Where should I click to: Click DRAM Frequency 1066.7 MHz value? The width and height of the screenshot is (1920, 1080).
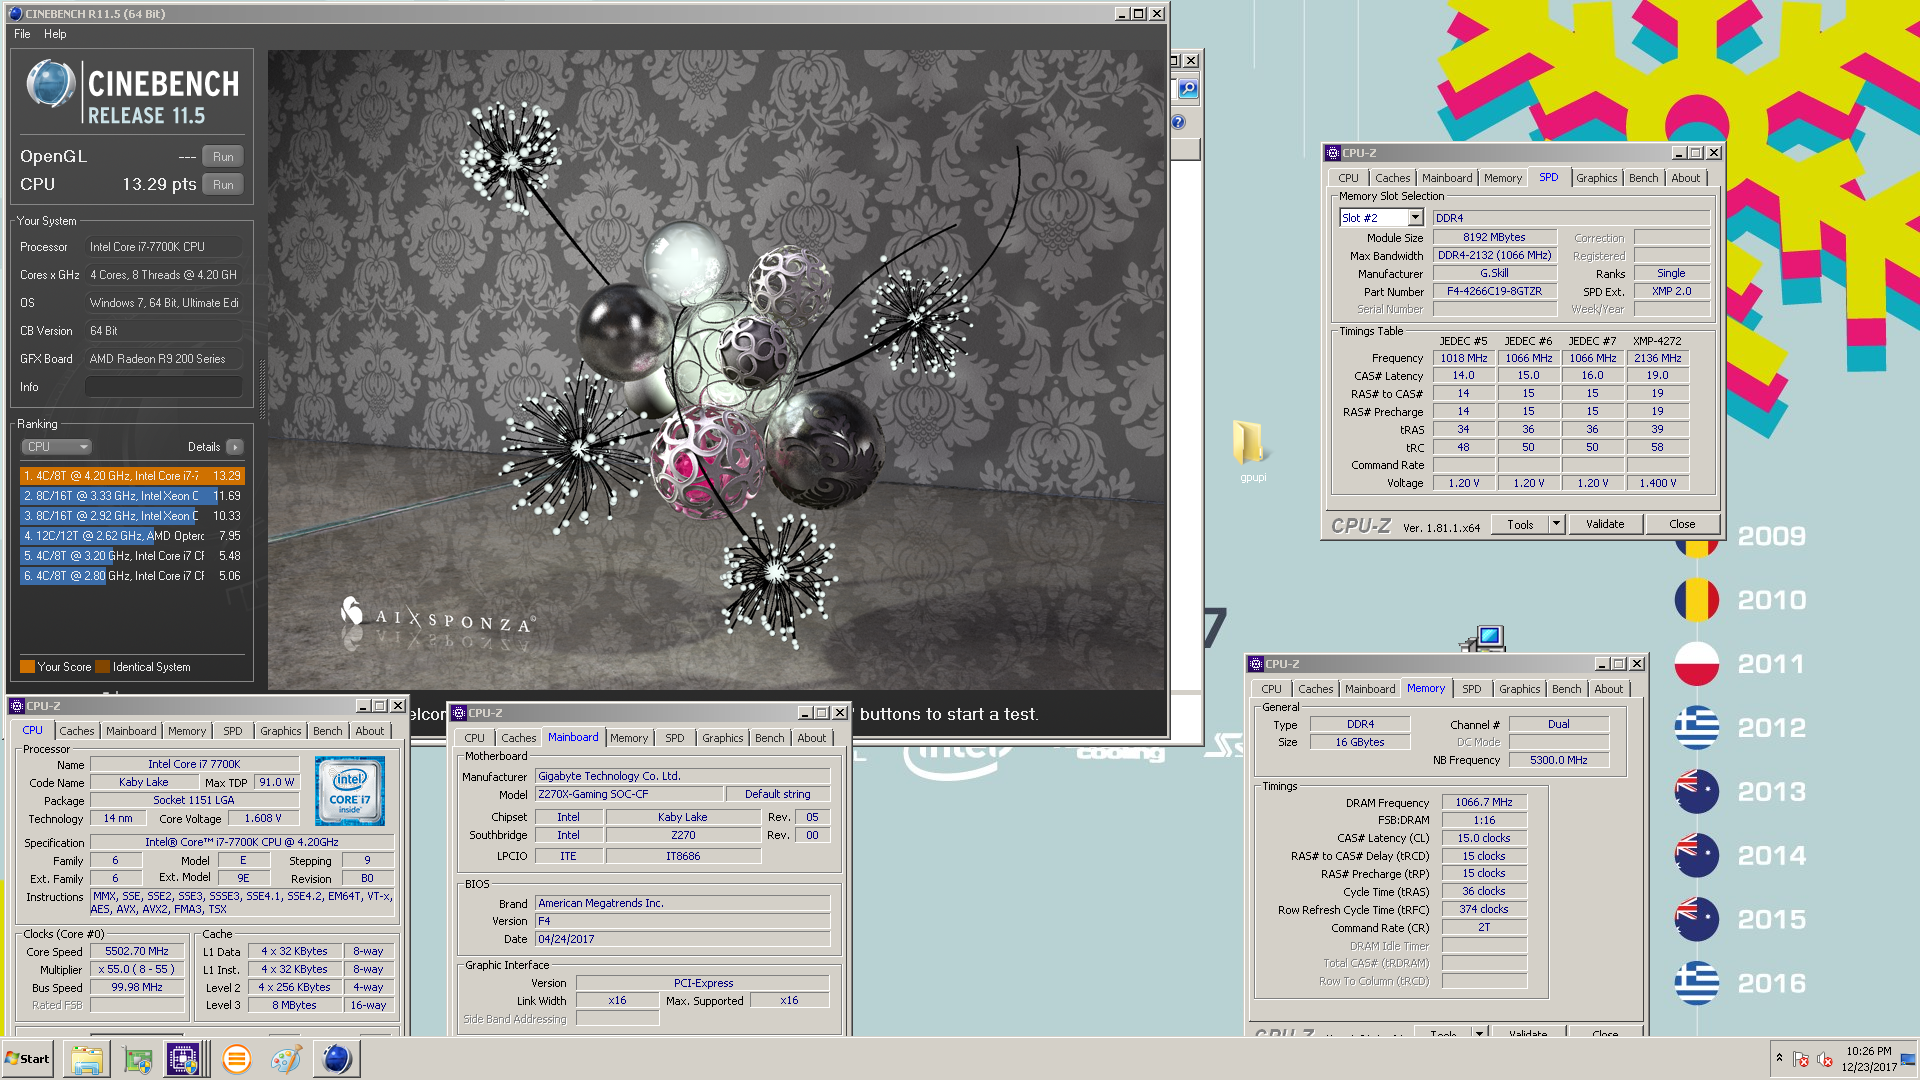(1483, 802)
